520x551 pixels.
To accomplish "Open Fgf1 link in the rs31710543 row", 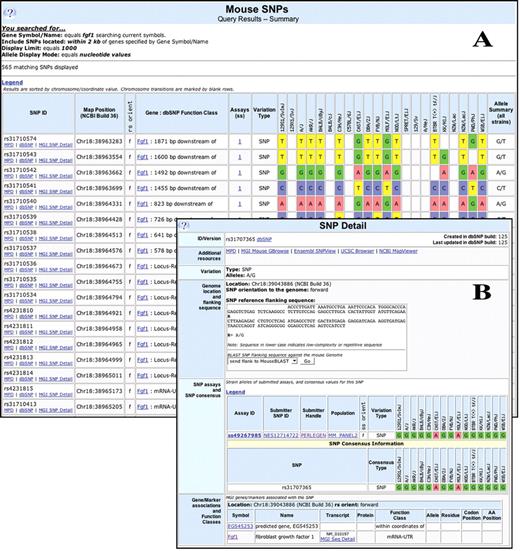I will click(x=143, y=157).
